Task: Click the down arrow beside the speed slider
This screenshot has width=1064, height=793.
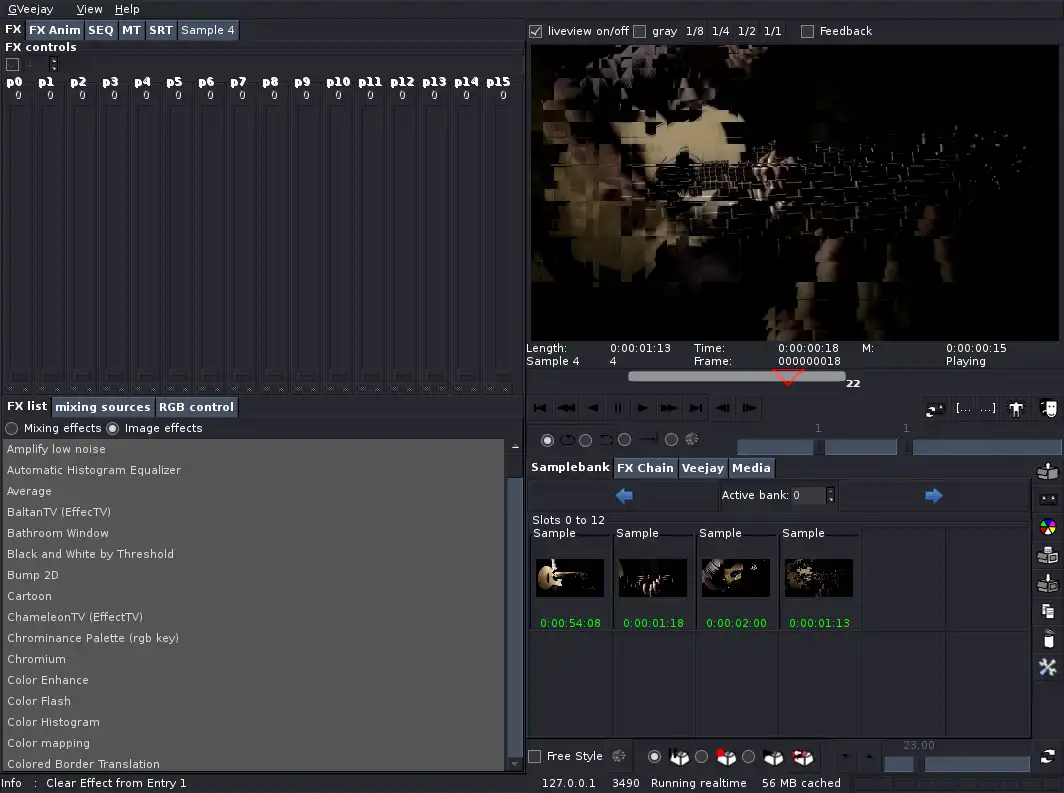Action: tap(845, 756)
